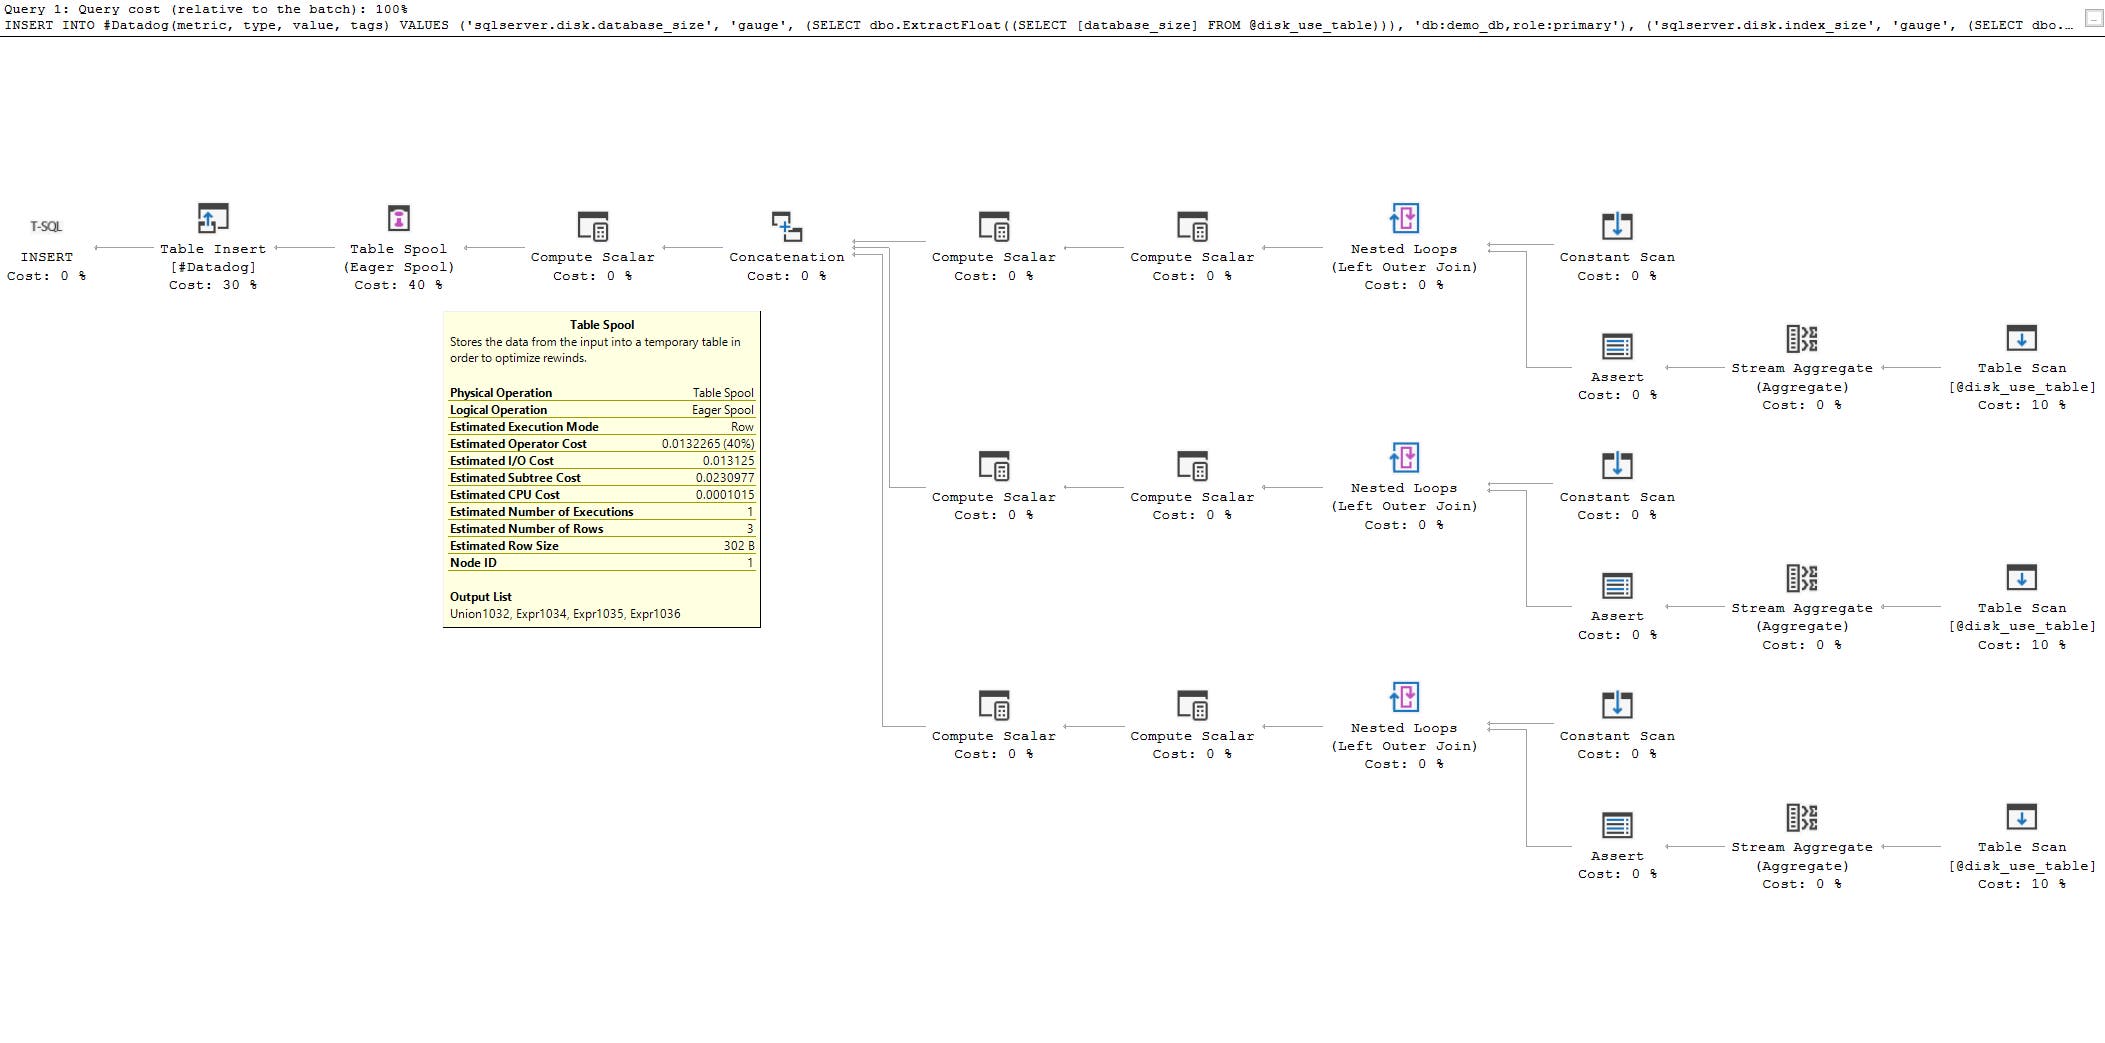This screenshot has height=1043, width=2105.
Task: Select the Table Insert [#Datadog] operator icon
Action: pyautogui.click(x=211, y=219)
